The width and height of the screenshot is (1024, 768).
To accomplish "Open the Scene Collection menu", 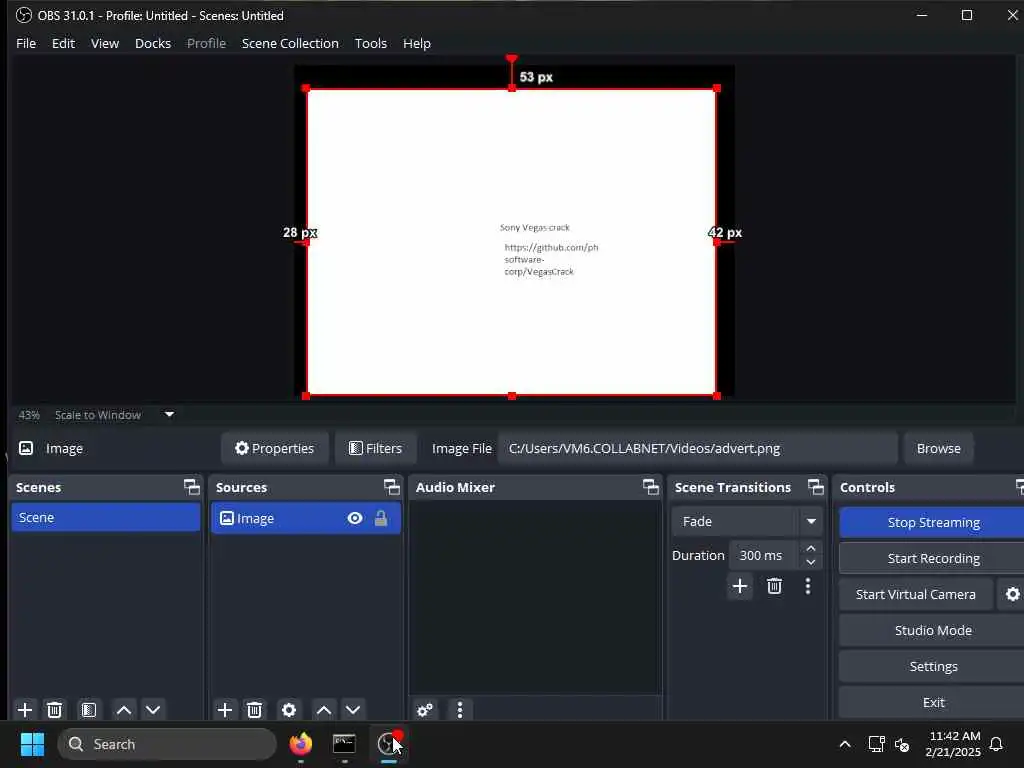I will click(290, 43).
